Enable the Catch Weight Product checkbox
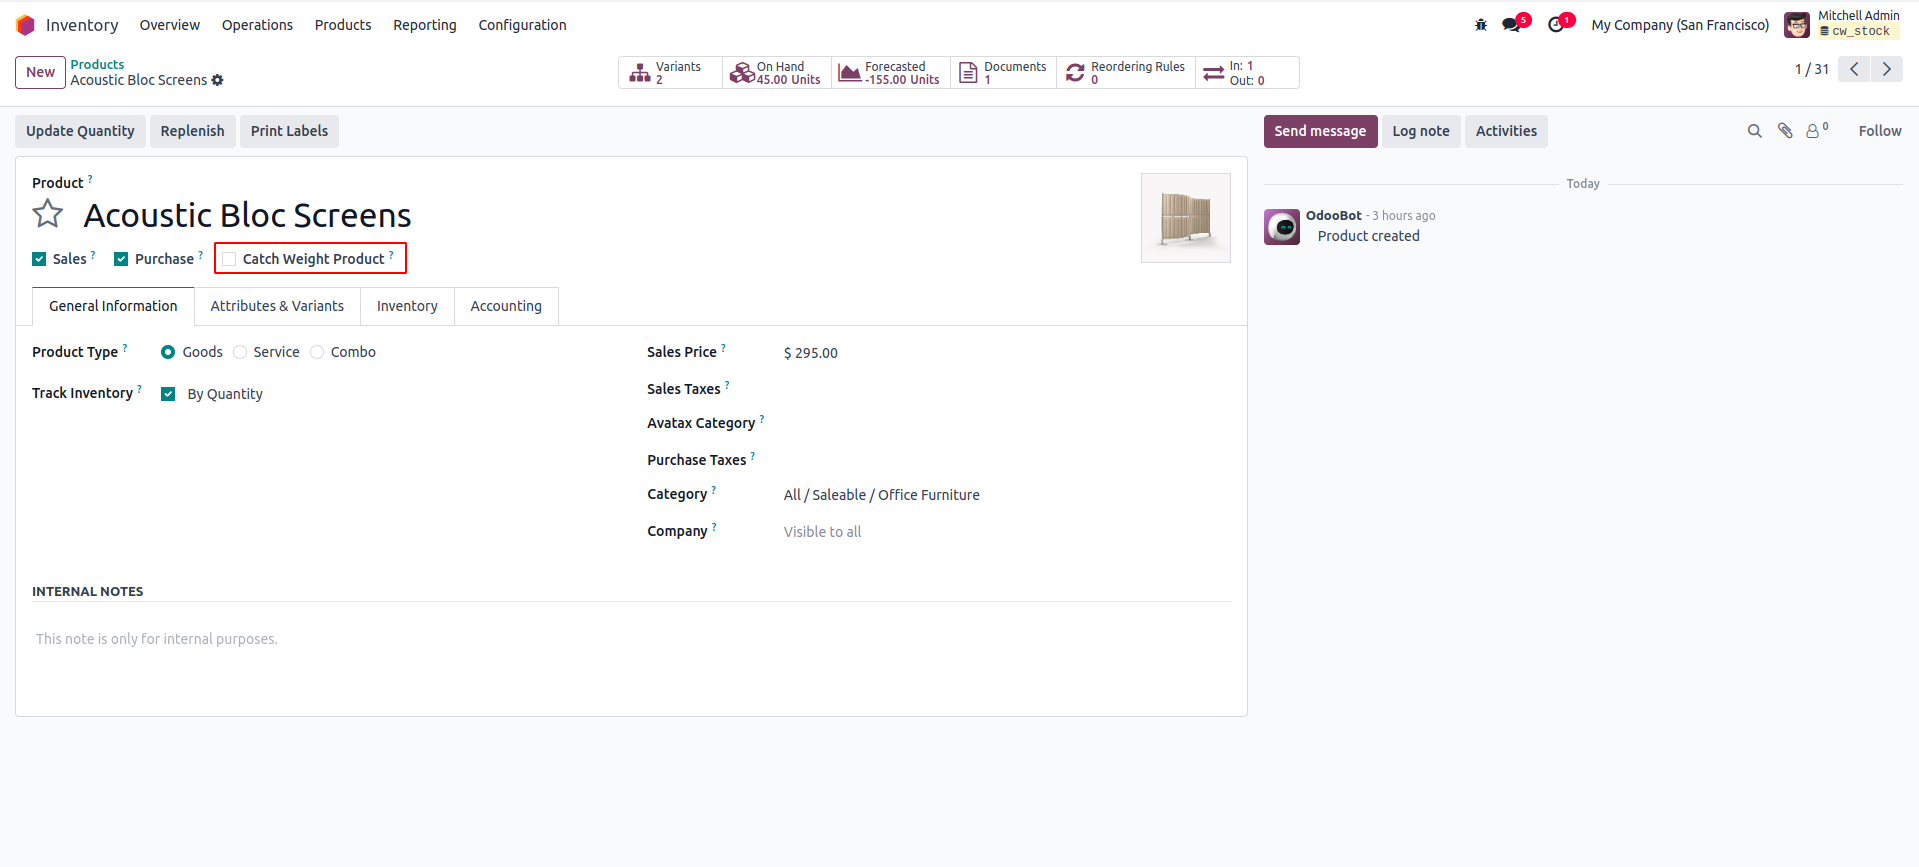Viewport: 1919px width, 867px height. pos(229,259)
